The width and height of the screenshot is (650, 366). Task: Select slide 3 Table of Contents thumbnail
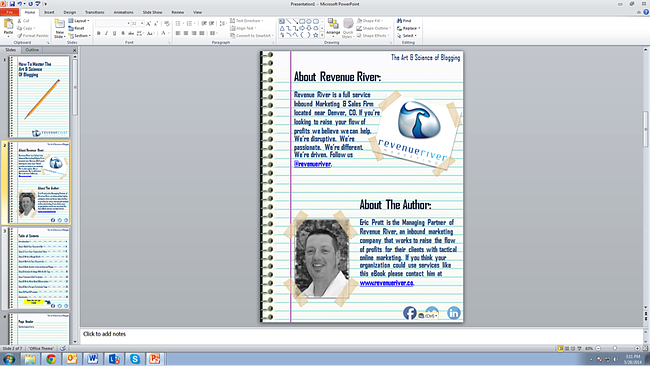click(x=39, y=268)
